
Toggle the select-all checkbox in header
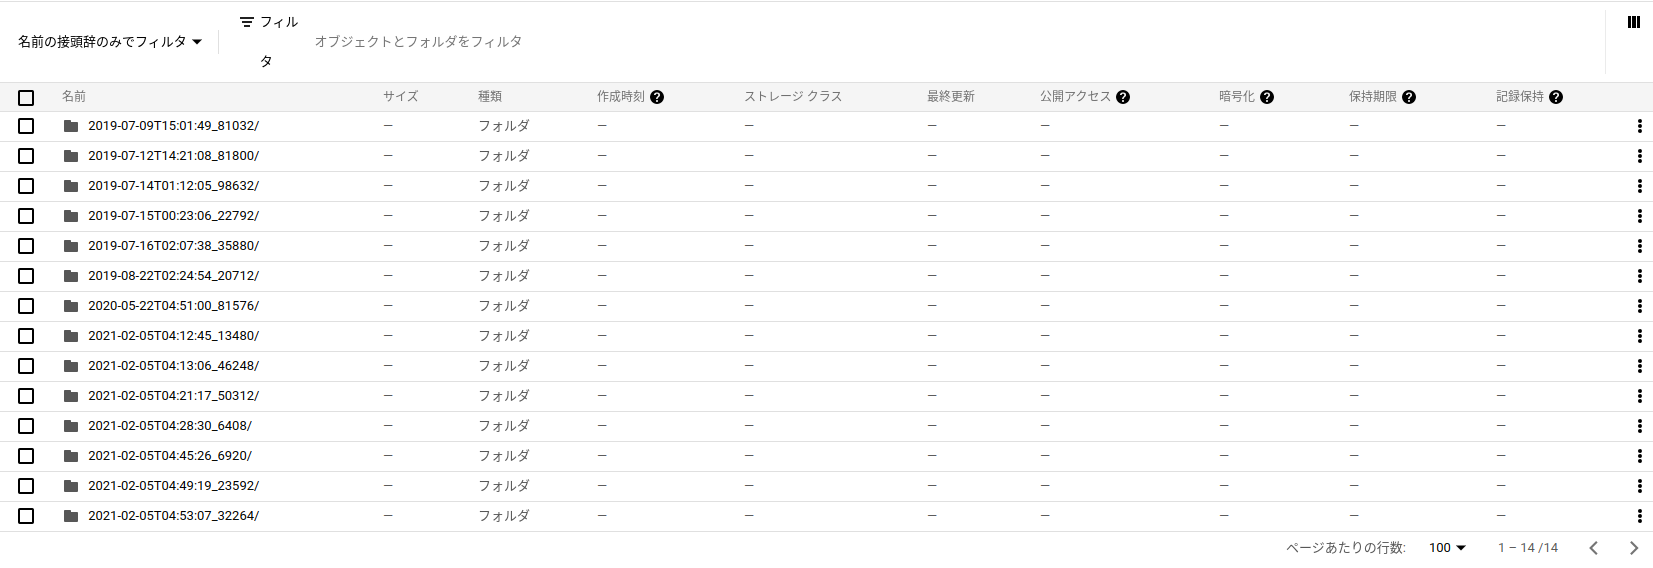point(26,97)
